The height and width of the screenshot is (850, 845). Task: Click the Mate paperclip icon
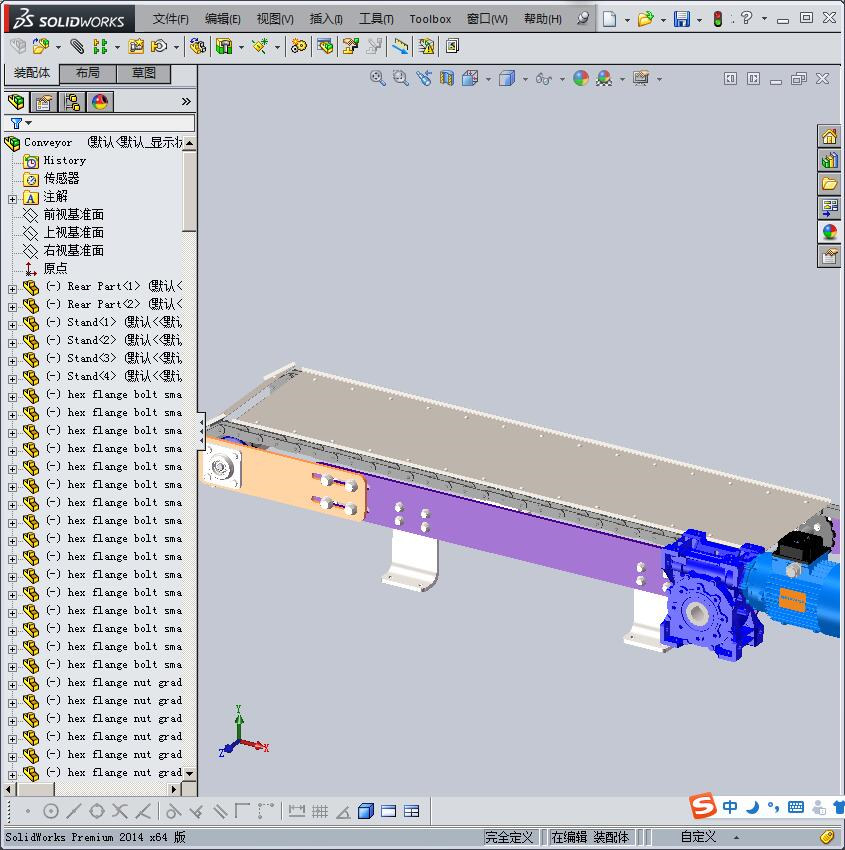point(77,47)
